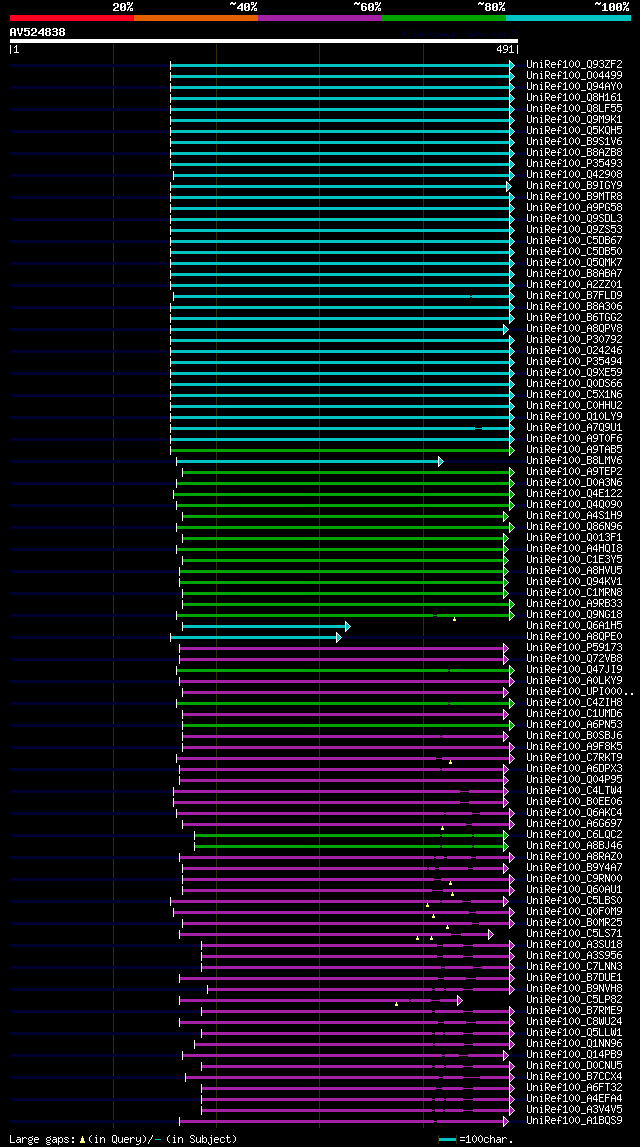The image size is (640, 1147).
Task: Select the UniRef100_Q9XE59 label
Action: tap(574, 372)
